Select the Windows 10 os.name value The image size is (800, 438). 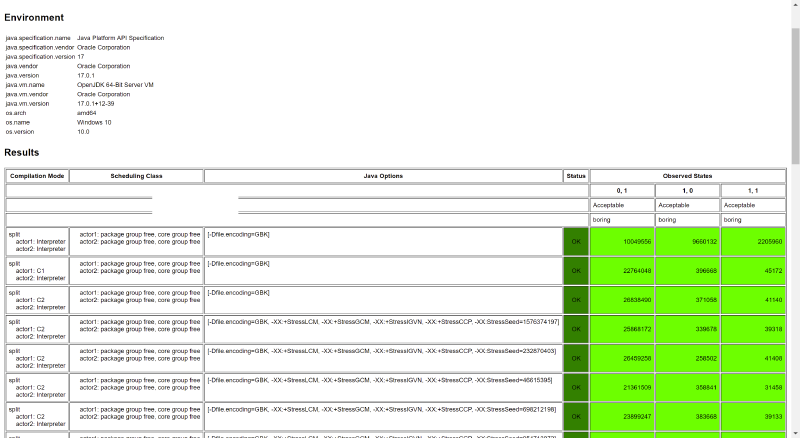coord(94,122)
